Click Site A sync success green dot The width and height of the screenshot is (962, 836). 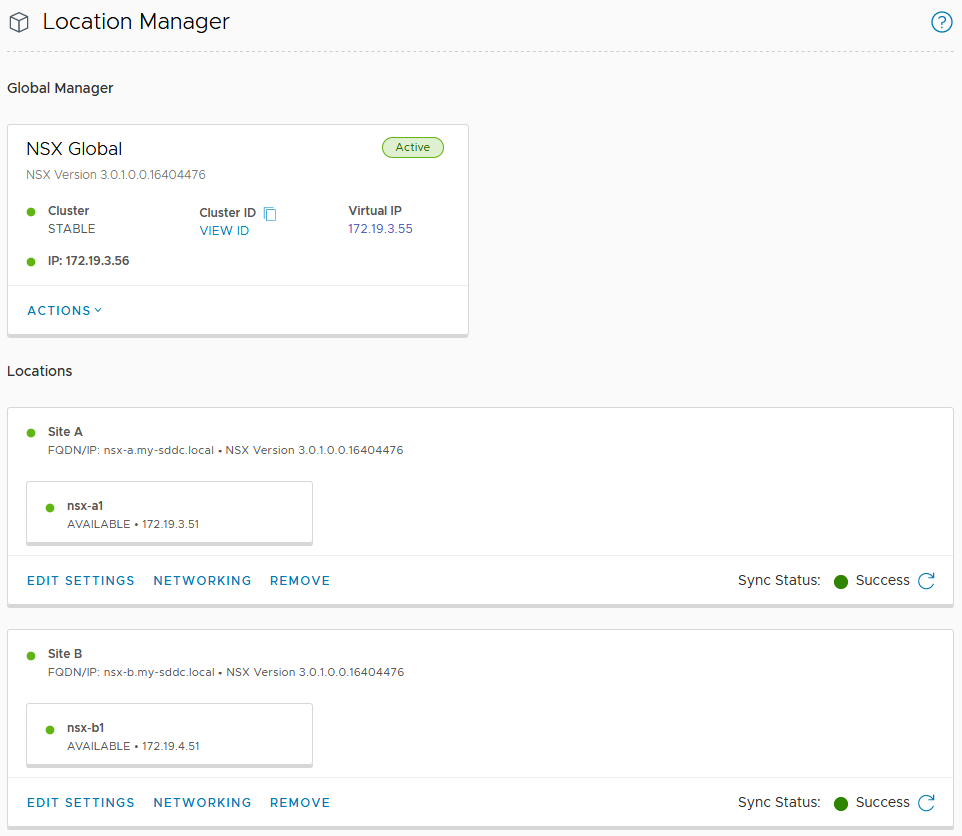pyautogui.click(x=841, y=581)
